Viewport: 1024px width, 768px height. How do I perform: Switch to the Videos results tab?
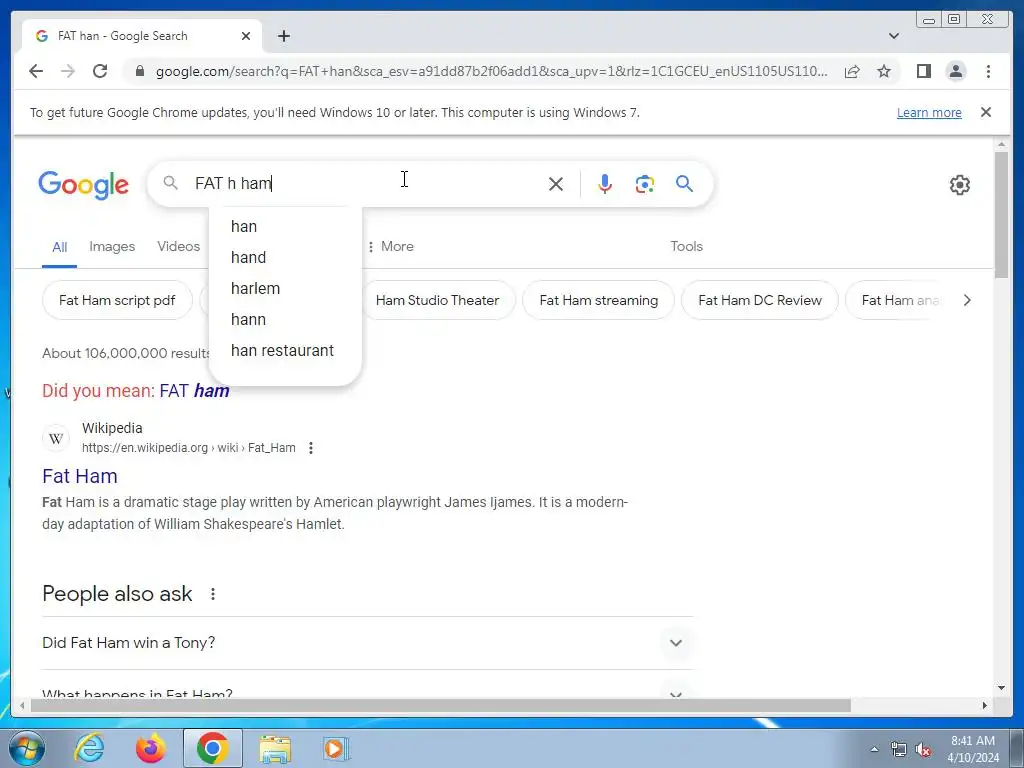(x=178, y=246)
